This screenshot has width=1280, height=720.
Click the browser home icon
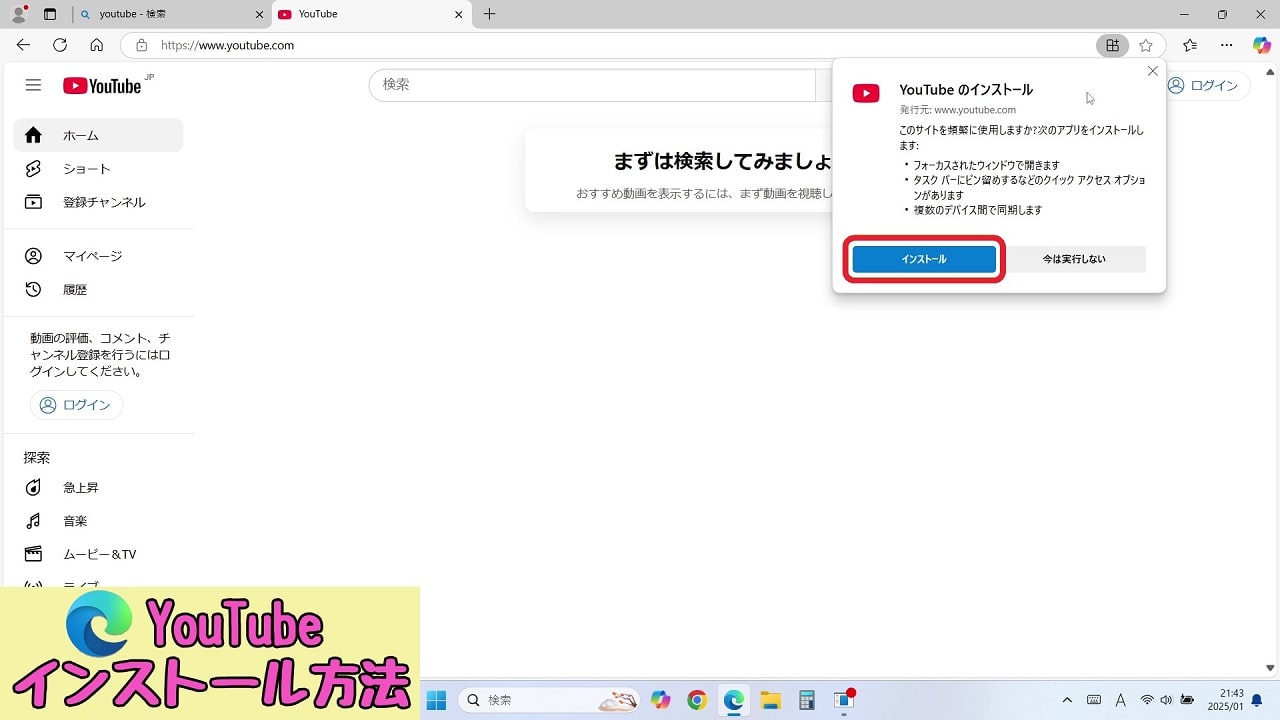[x=96, y=45]
